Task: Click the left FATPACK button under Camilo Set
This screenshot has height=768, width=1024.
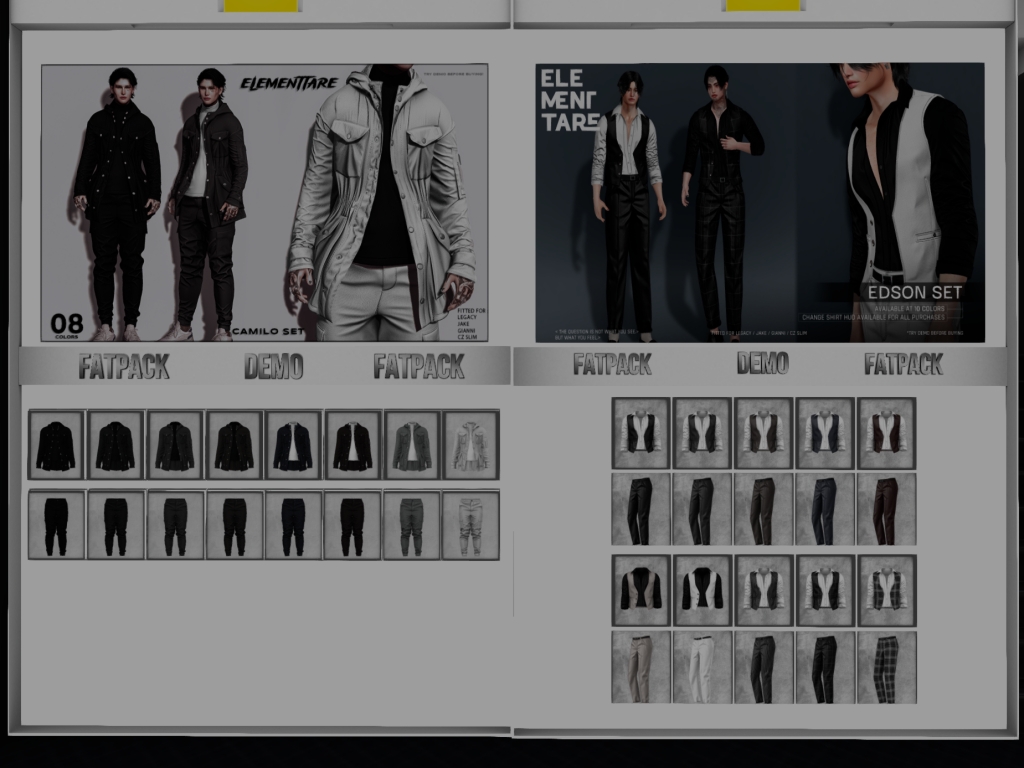Action: tap(124, 367)
